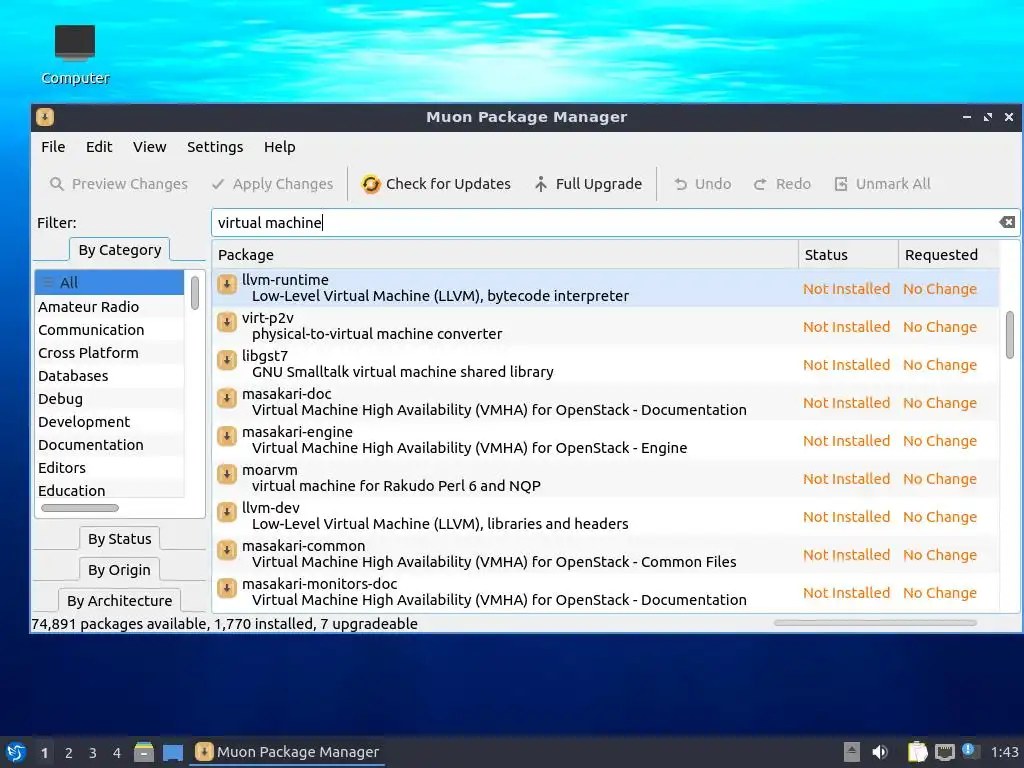Click the libgst7 package icon
Viewport: 1024px width, 768px height.
227,360
